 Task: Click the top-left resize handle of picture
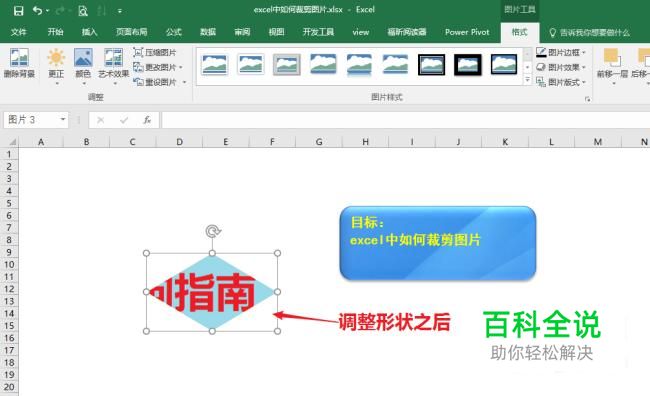(x=146, y=253)
